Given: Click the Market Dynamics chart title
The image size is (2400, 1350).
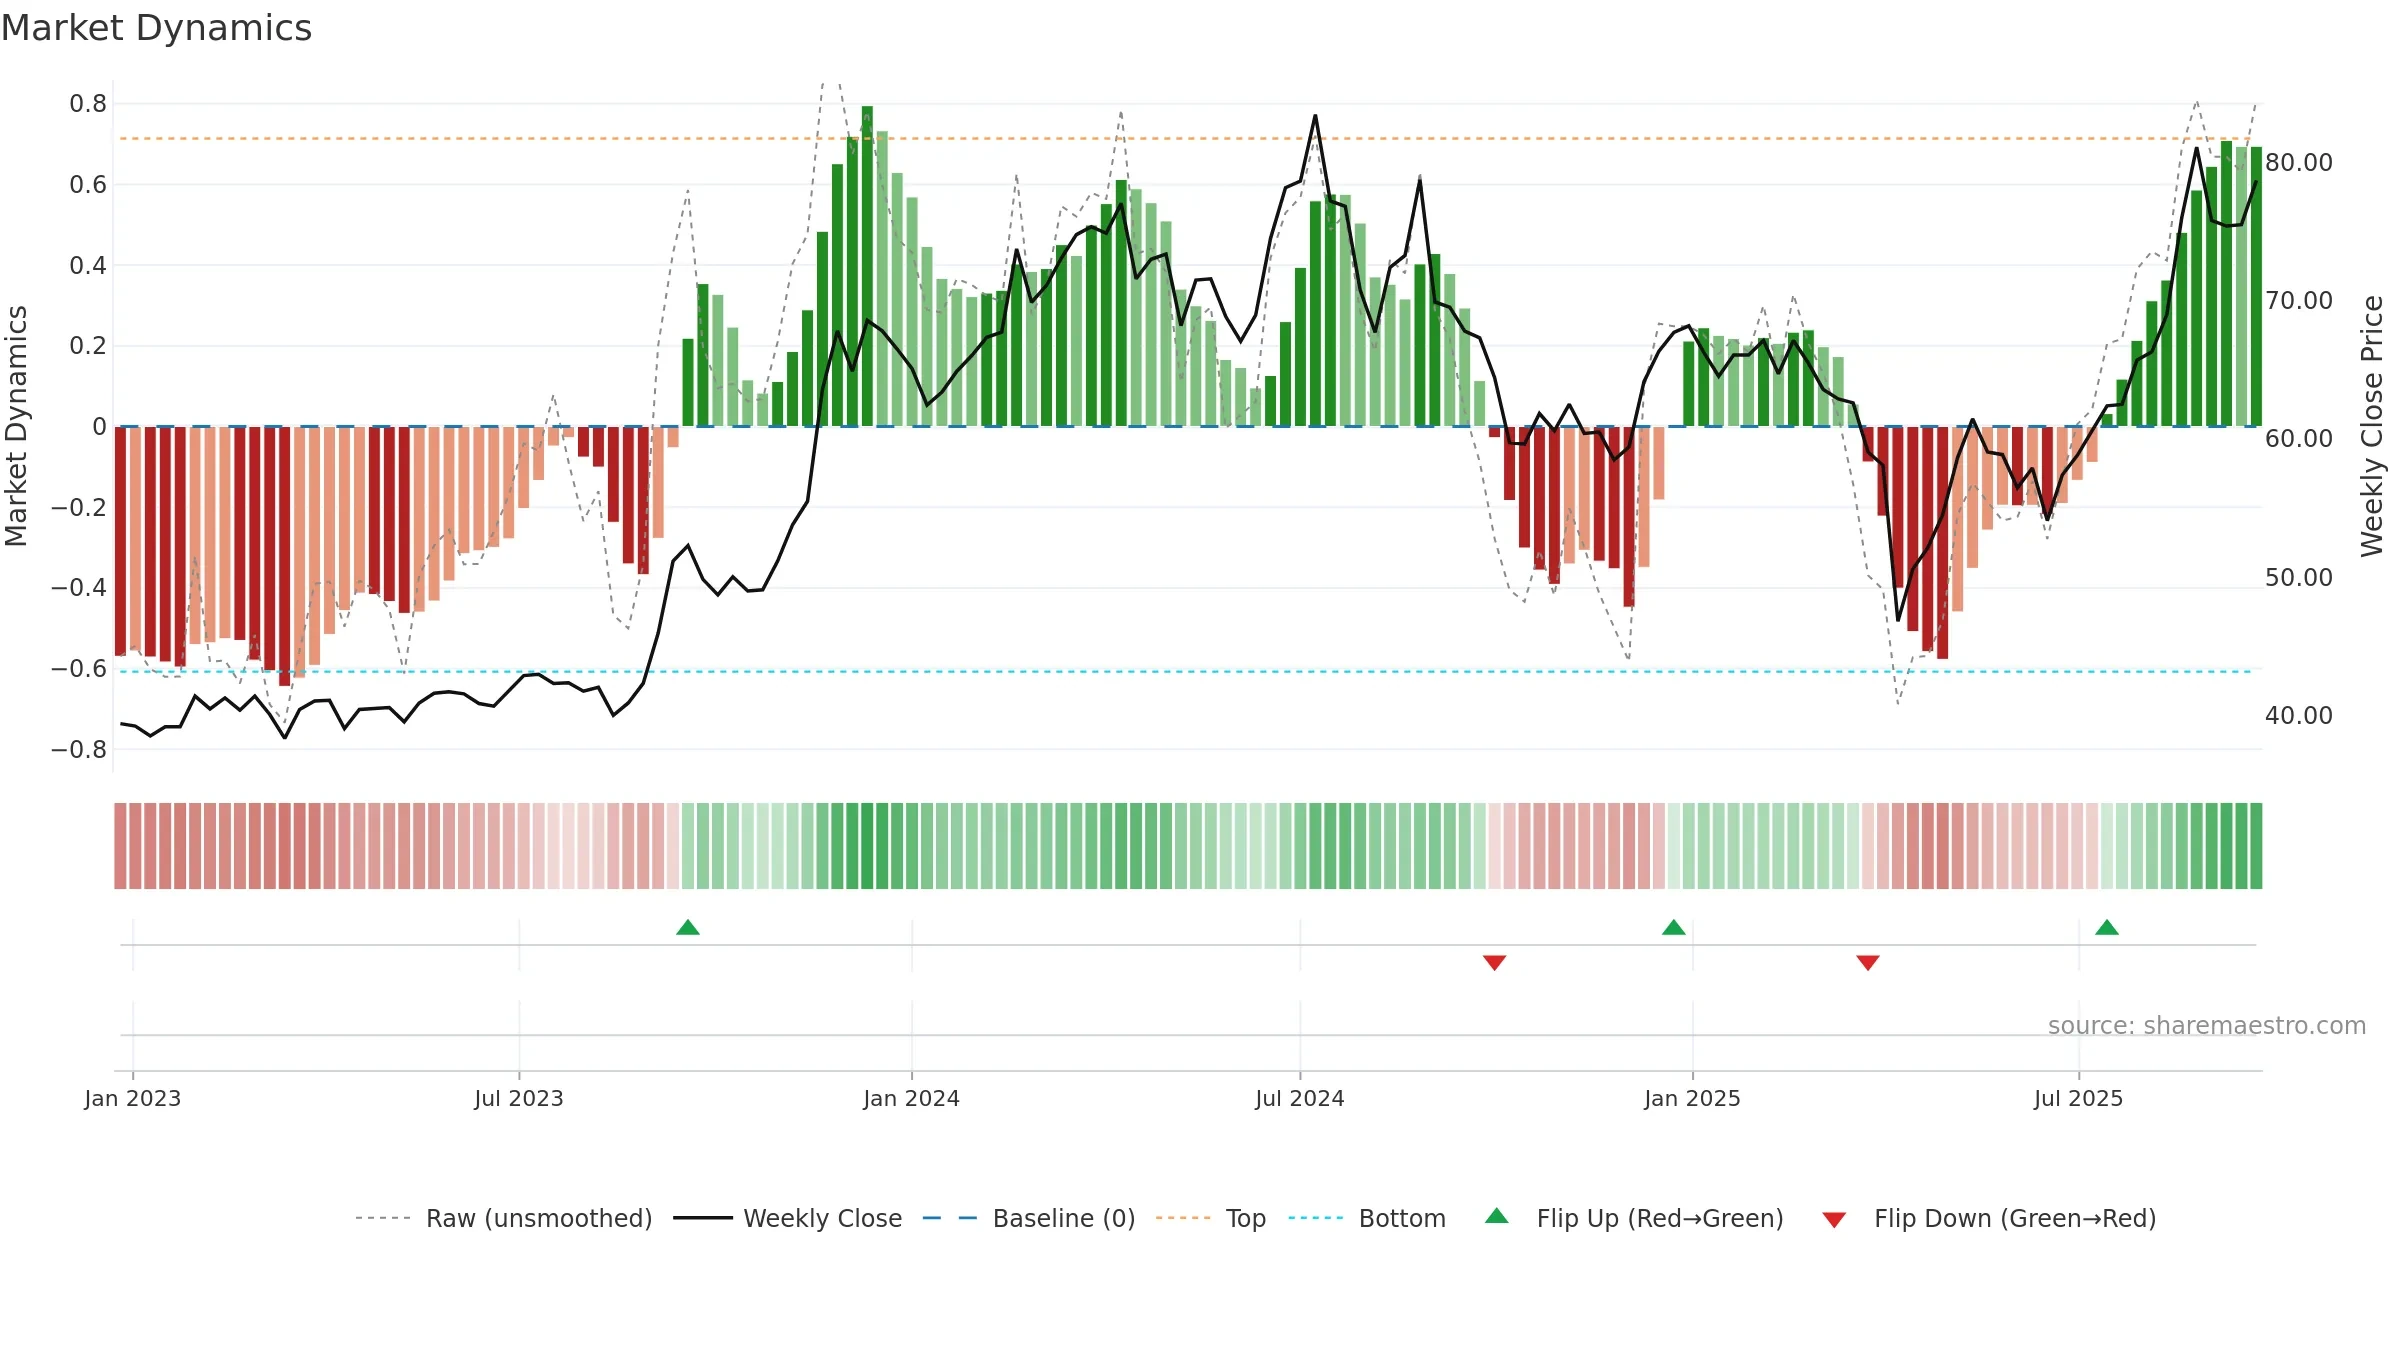Looking at the screenshot, I should (157, 28).
